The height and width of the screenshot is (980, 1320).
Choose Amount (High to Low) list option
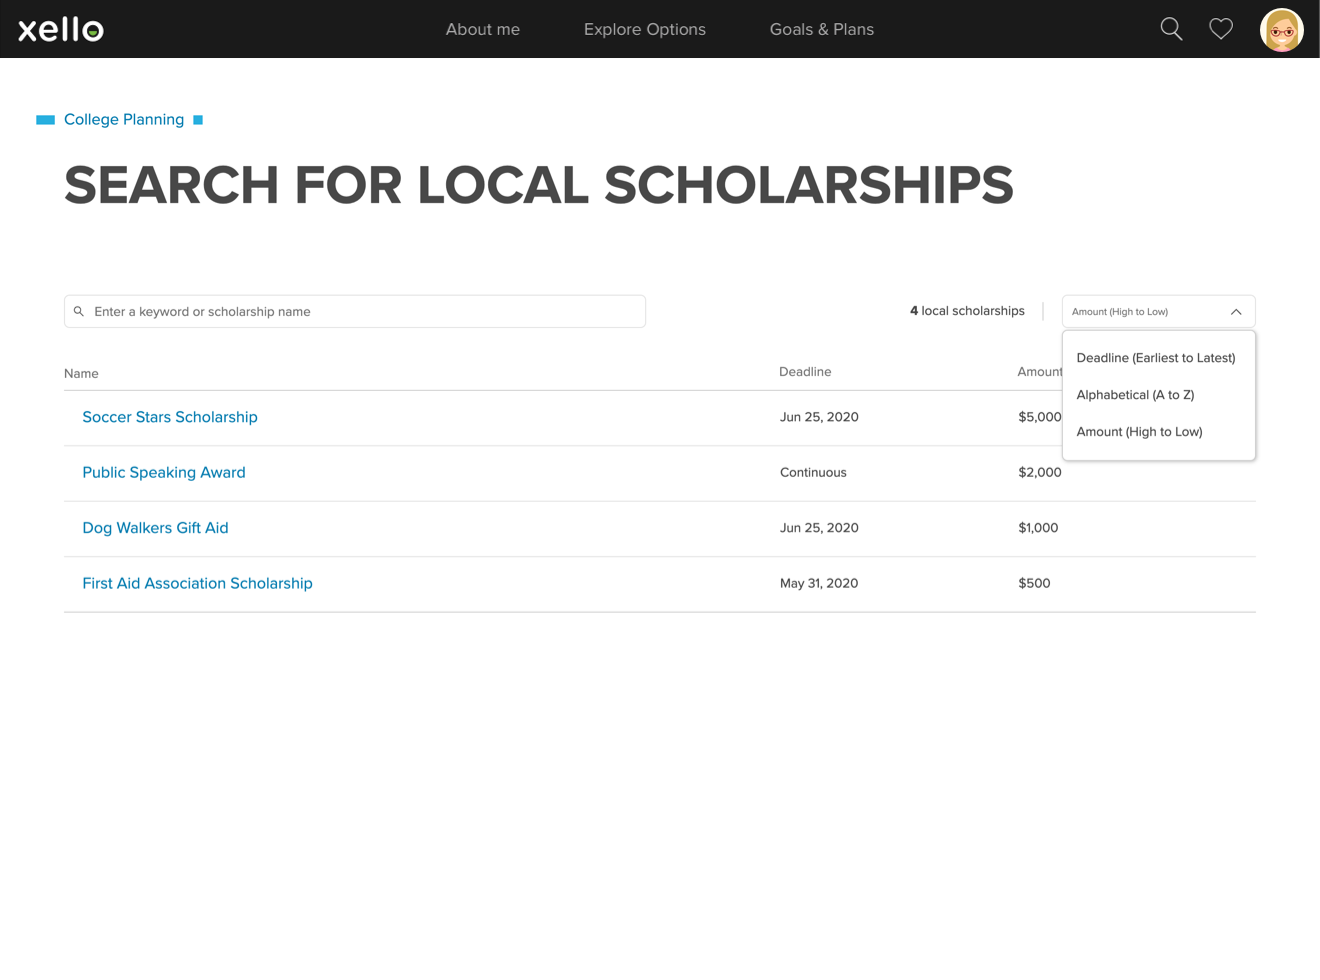click(1139, 432)
